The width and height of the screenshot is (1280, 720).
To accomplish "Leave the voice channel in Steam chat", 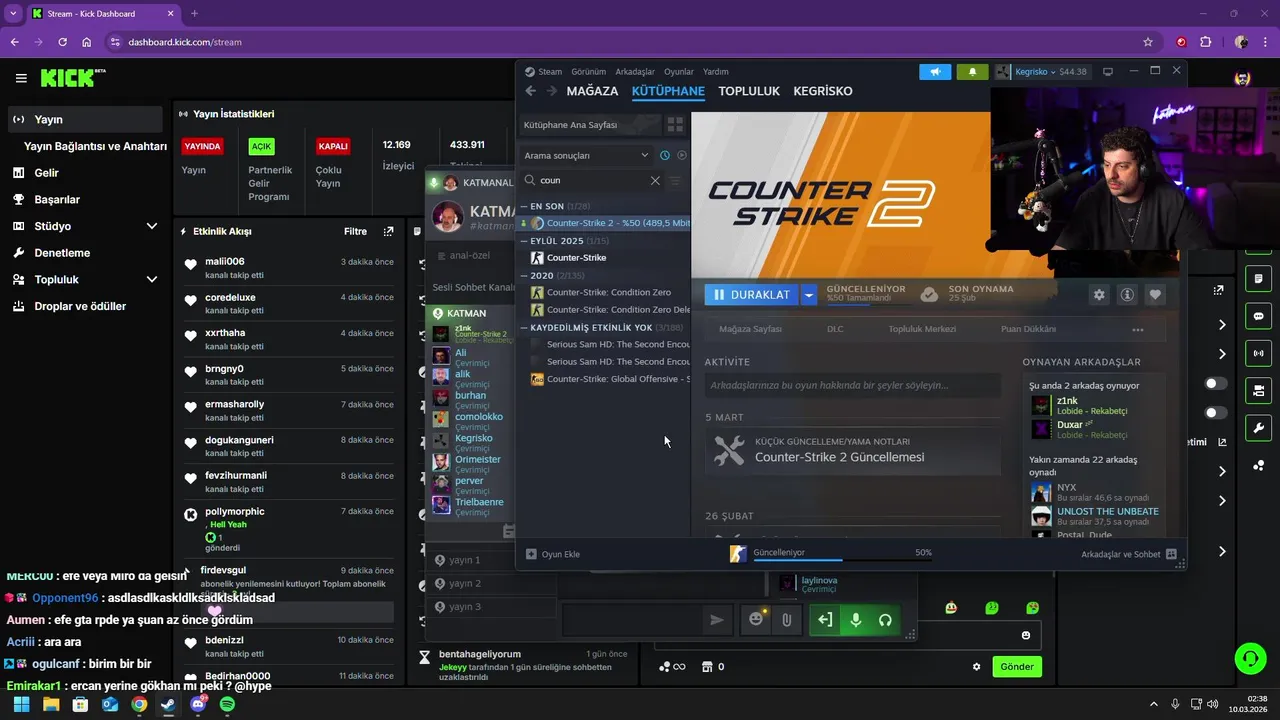I will [825, 620].
